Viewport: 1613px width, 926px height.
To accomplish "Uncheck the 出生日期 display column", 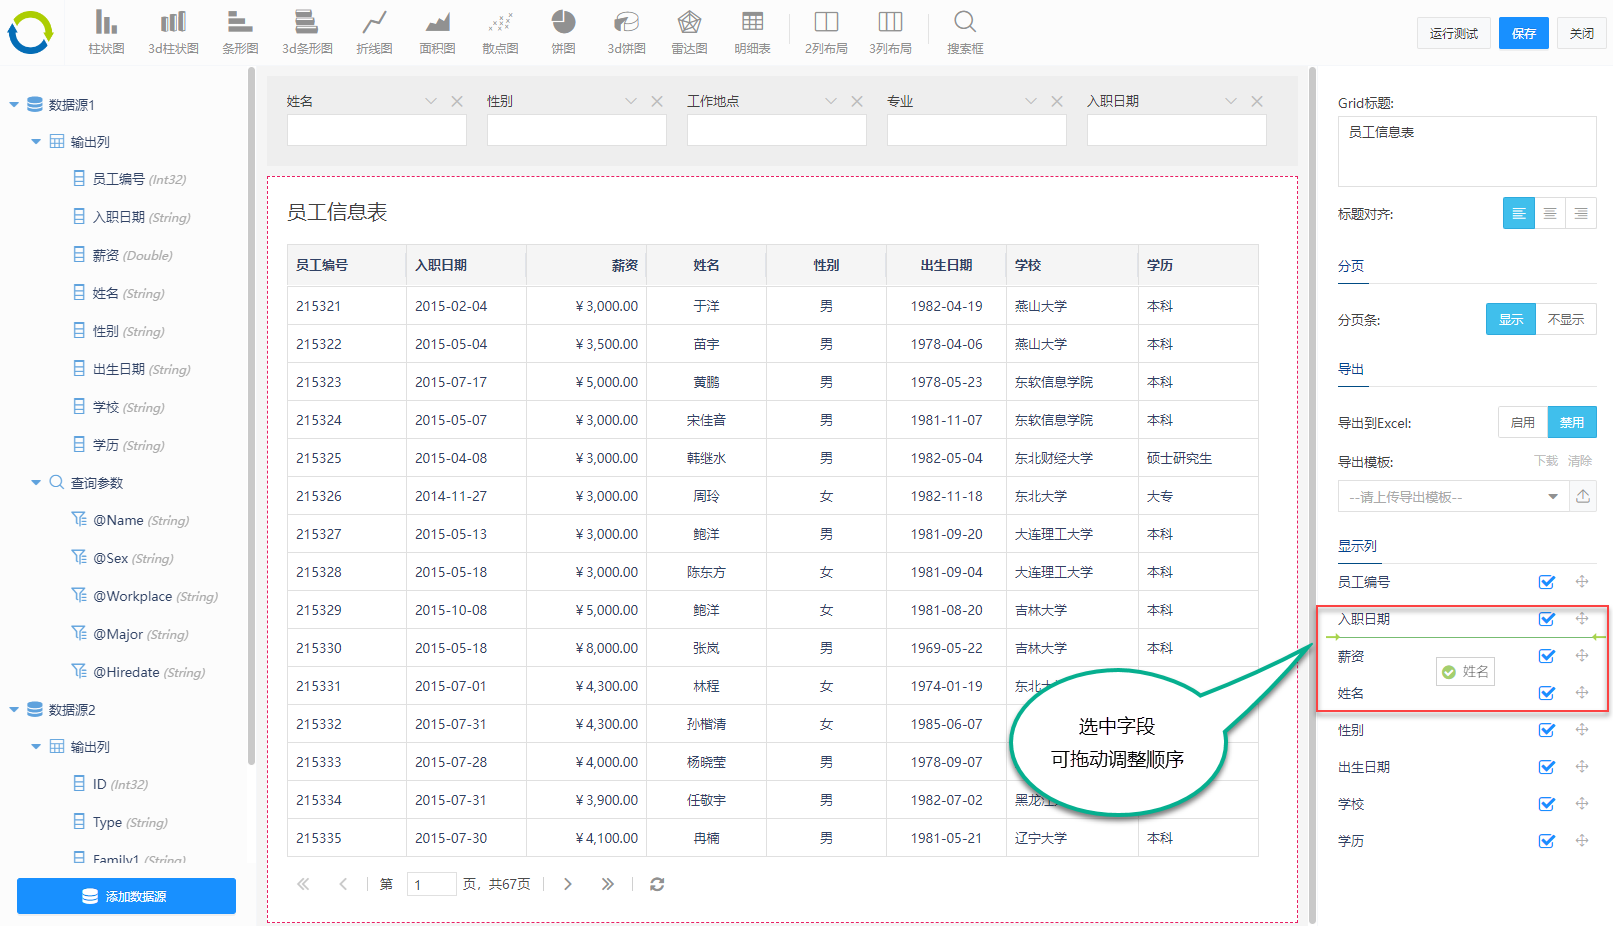I will coord(1547,767).
